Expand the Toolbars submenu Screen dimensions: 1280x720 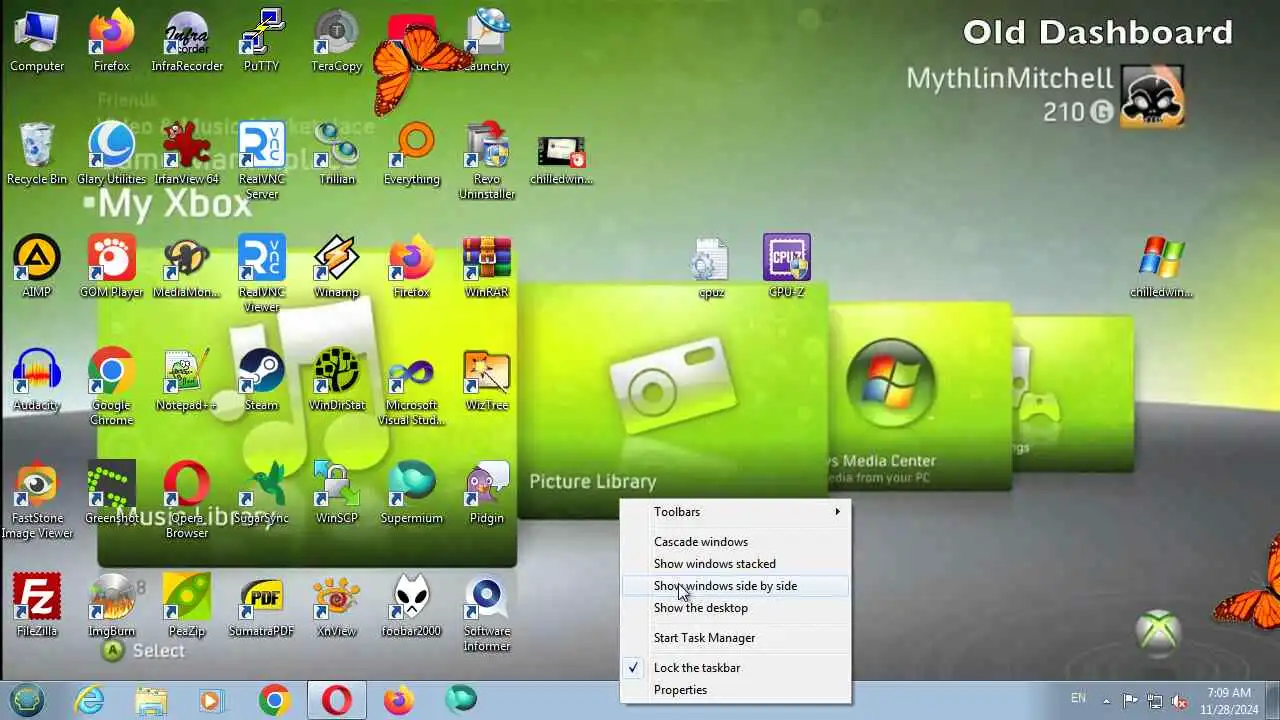[x=736, y=512]
